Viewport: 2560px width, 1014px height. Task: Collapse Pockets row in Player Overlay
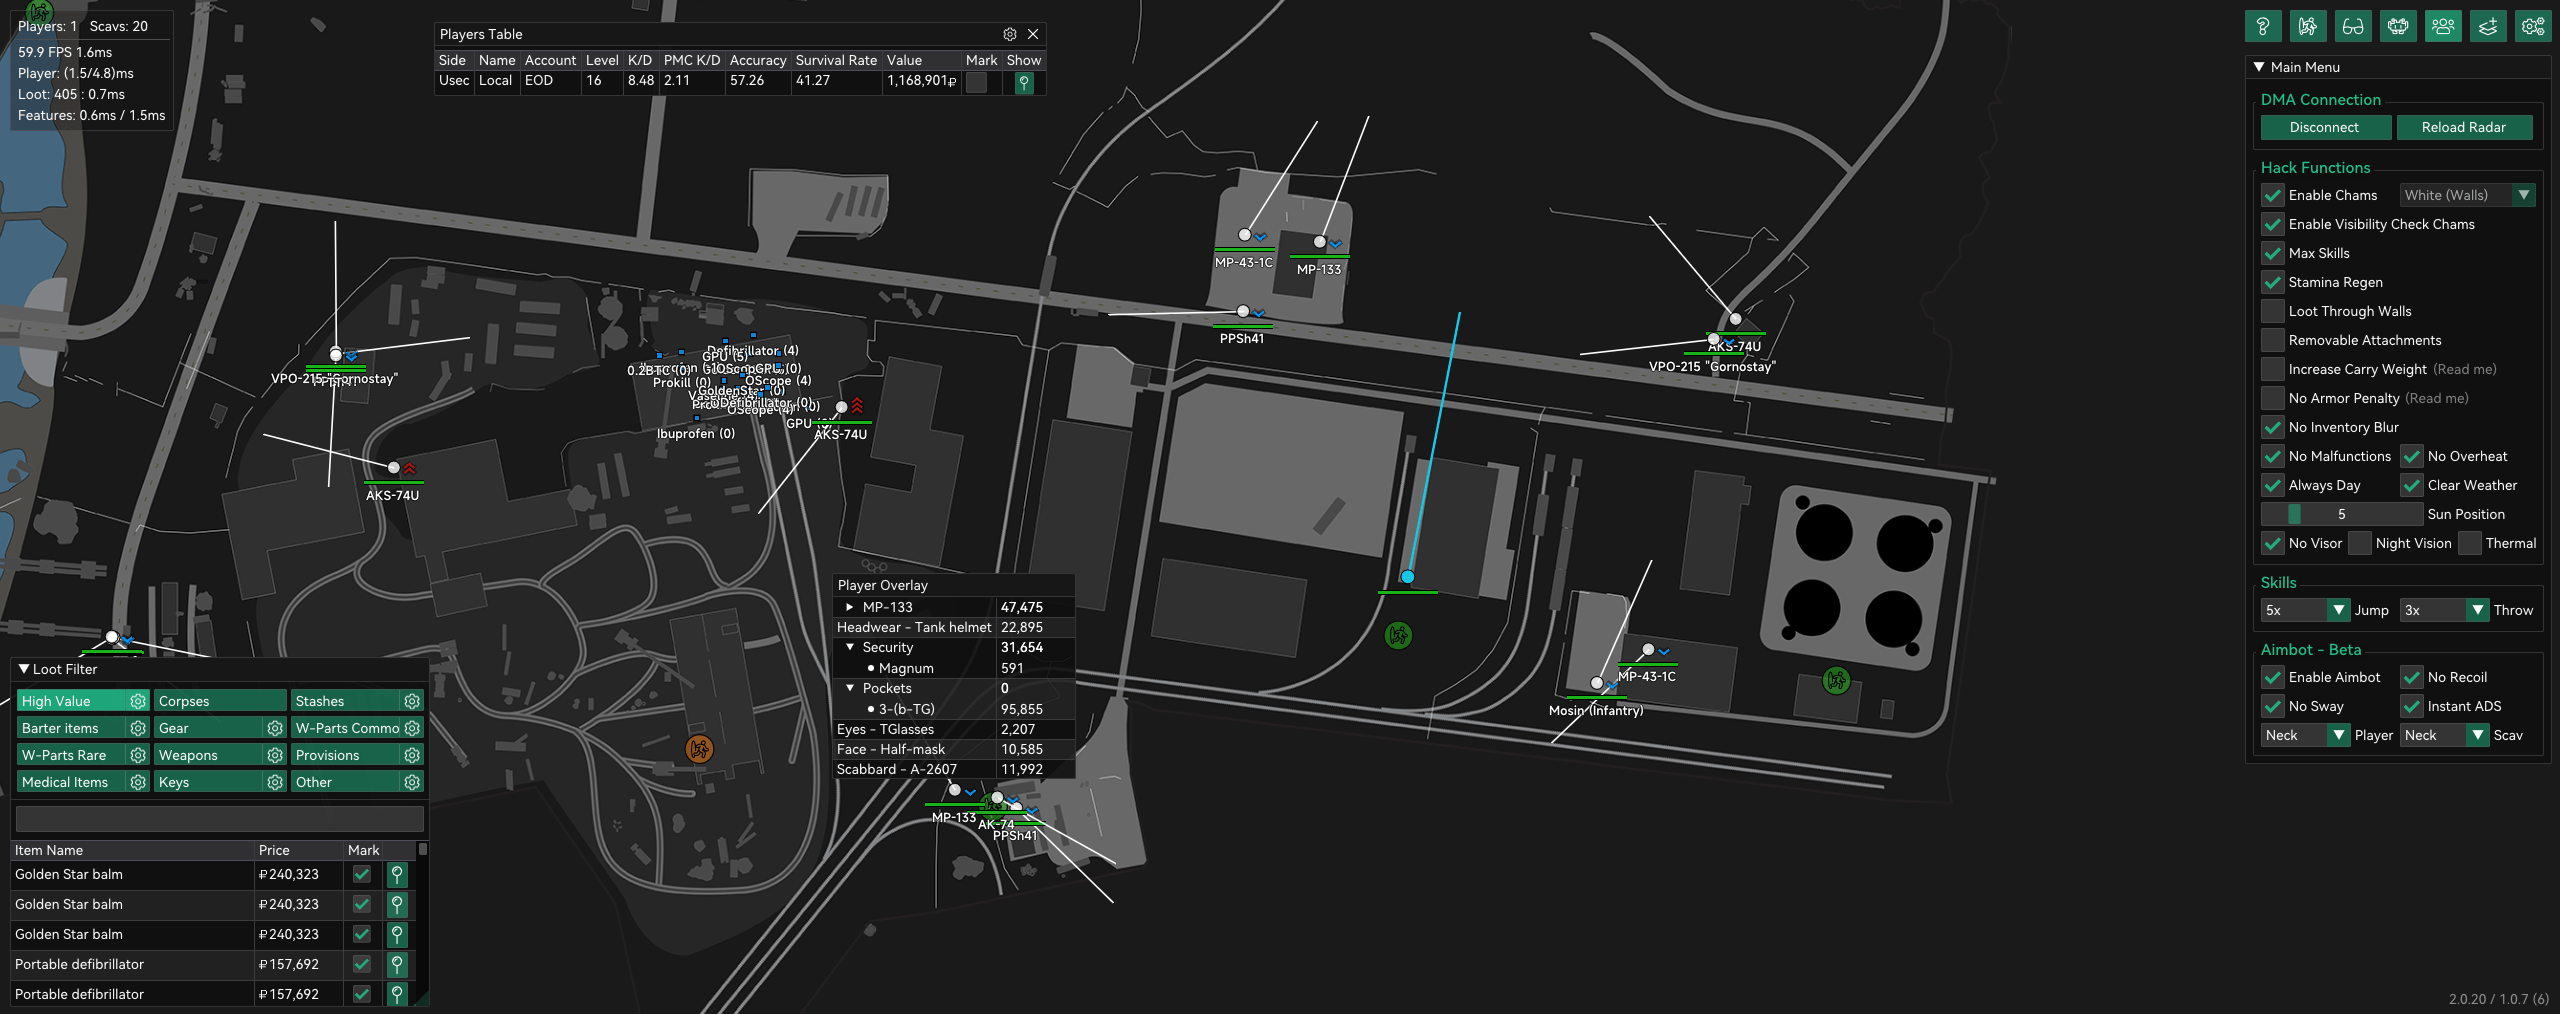(850, 688)
